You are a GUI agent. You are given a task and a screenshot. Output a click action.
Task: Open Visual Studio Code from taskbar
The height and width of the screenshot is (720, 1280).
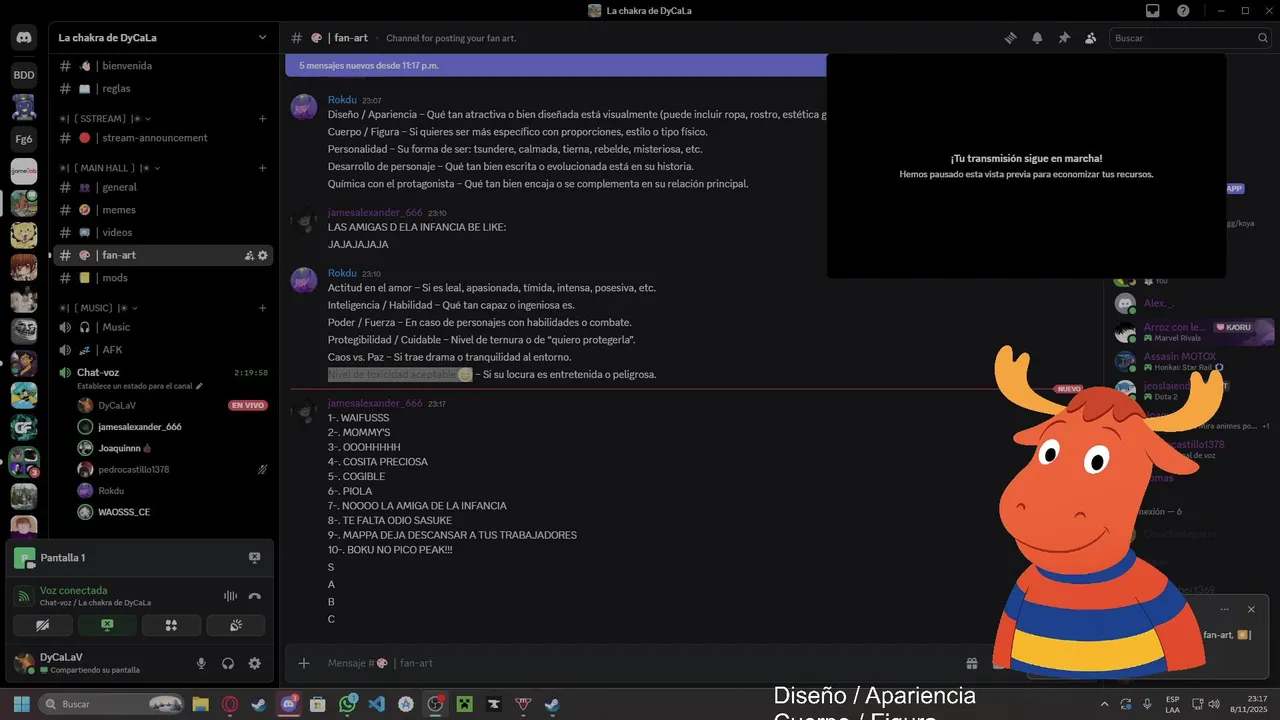[x=377, y=704]
